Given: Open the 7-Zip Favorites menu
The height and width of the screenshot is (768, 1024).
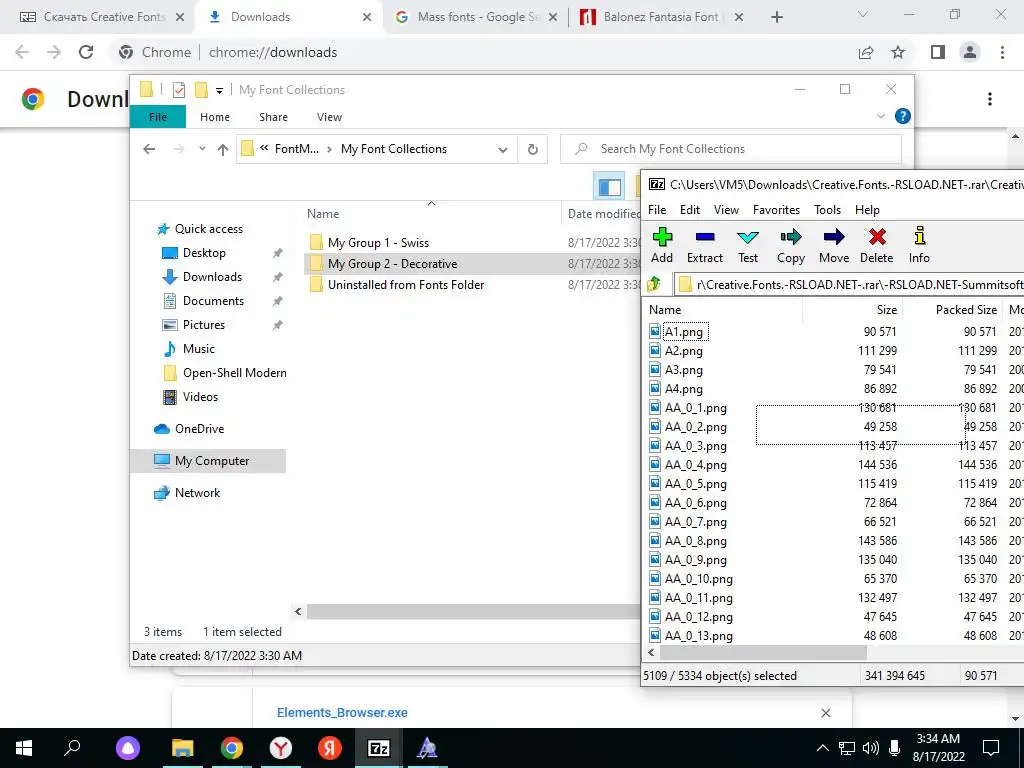Looking at the screenshot, I should (776, 210).
